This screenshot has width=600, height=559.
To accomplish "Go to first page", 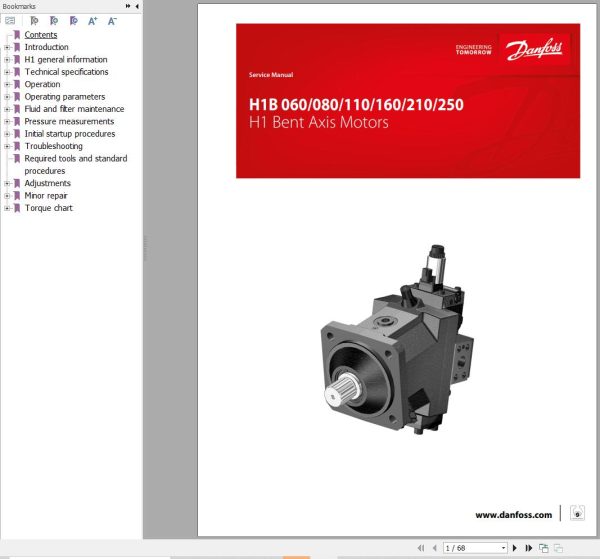I will [421, 548].
